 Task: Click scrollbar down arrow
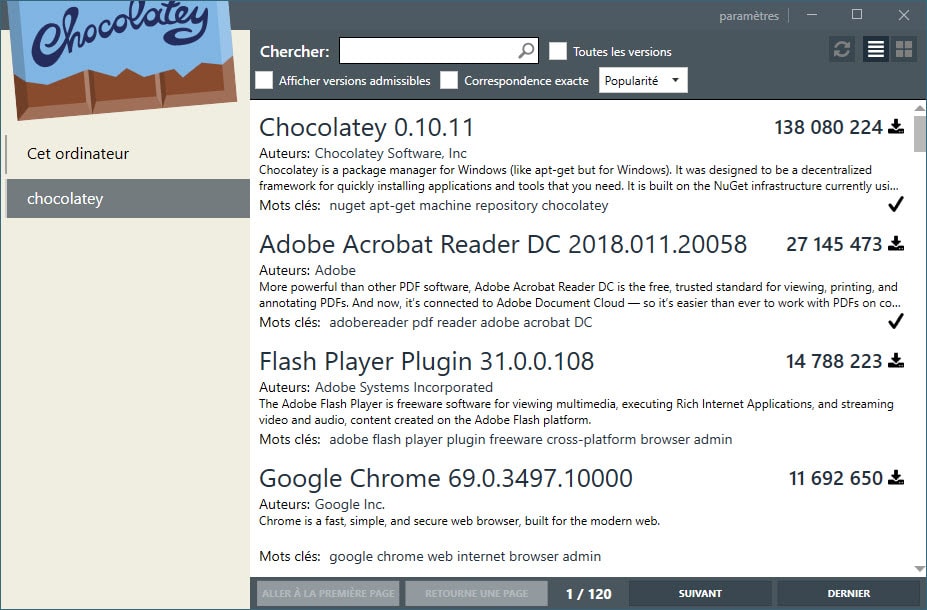pos(919,569)
